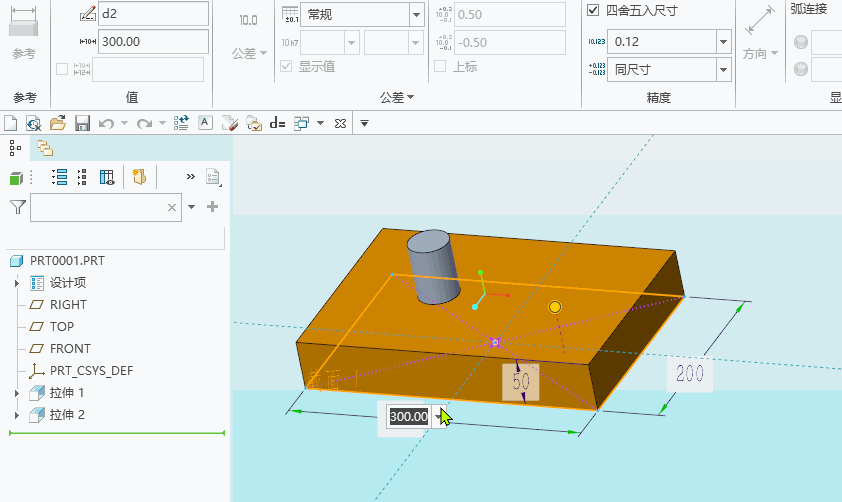Image resolution: width=842 pixels, height=502 pixels.
Task: Click the switch windows icon
Action: (301, 123)
